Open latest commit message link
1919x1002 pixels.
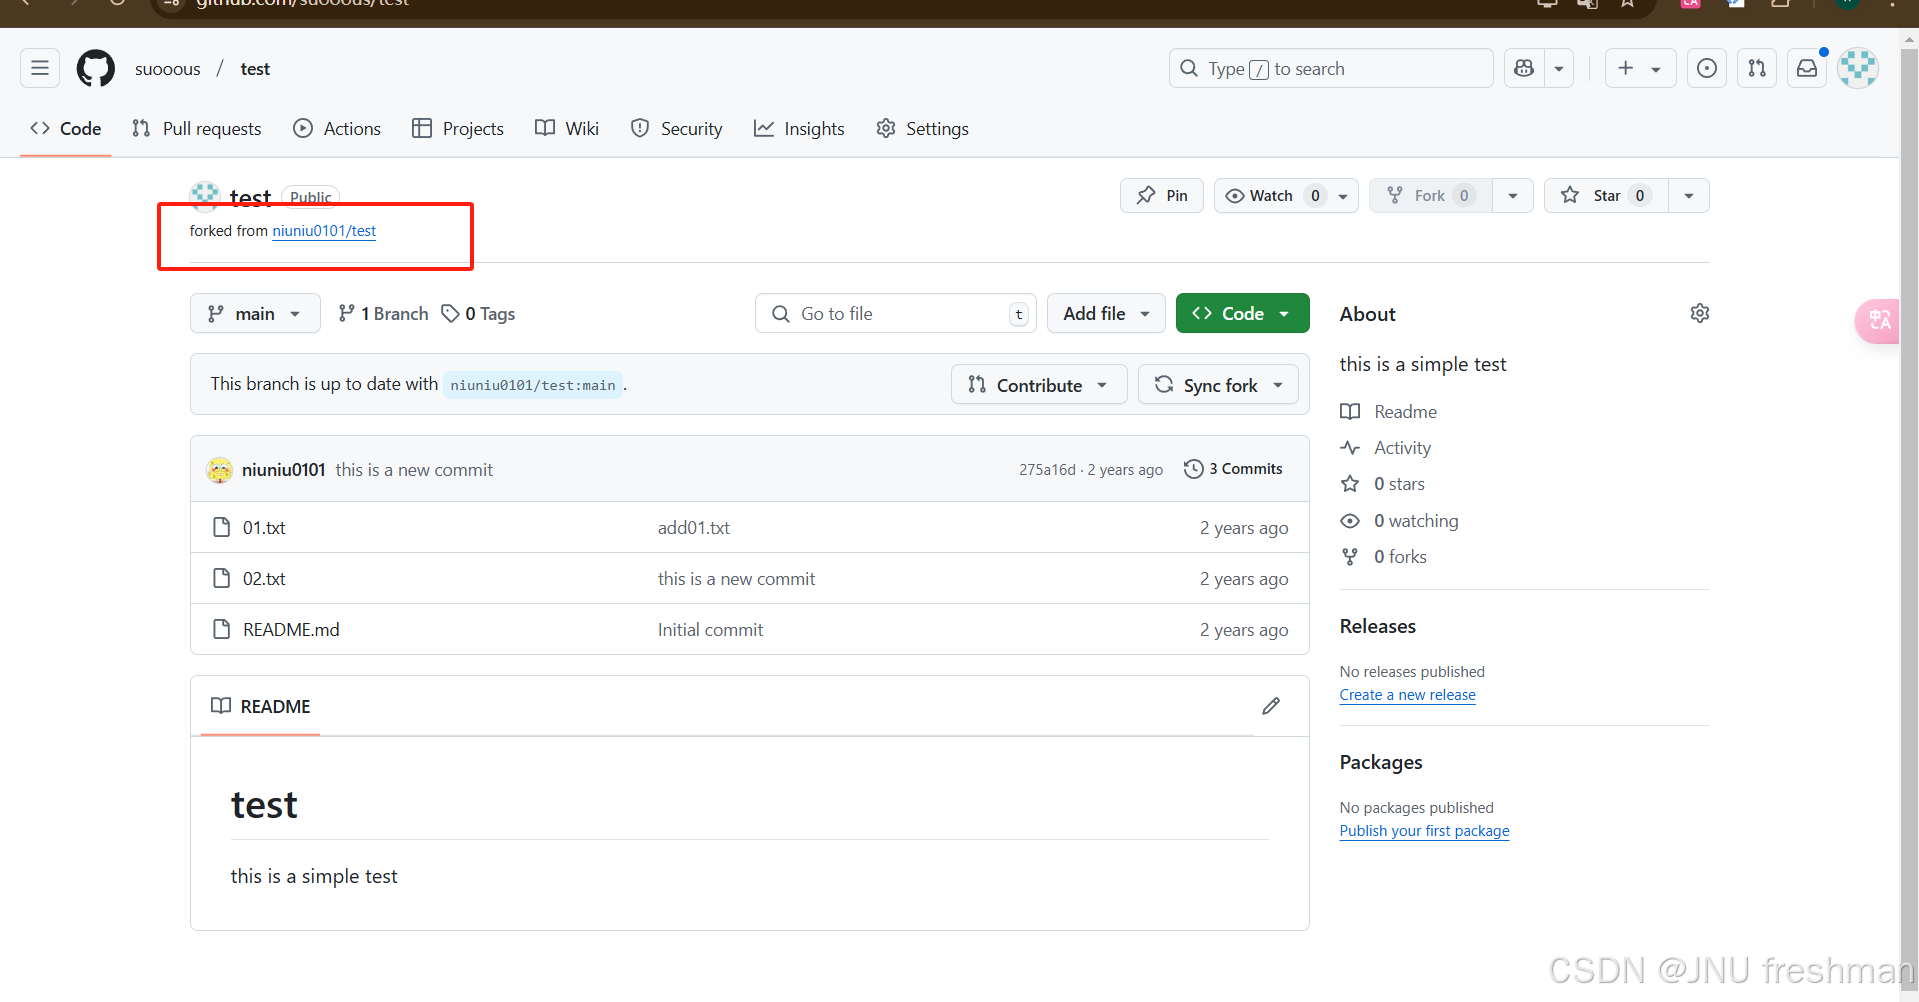click(x=414, y=469)
